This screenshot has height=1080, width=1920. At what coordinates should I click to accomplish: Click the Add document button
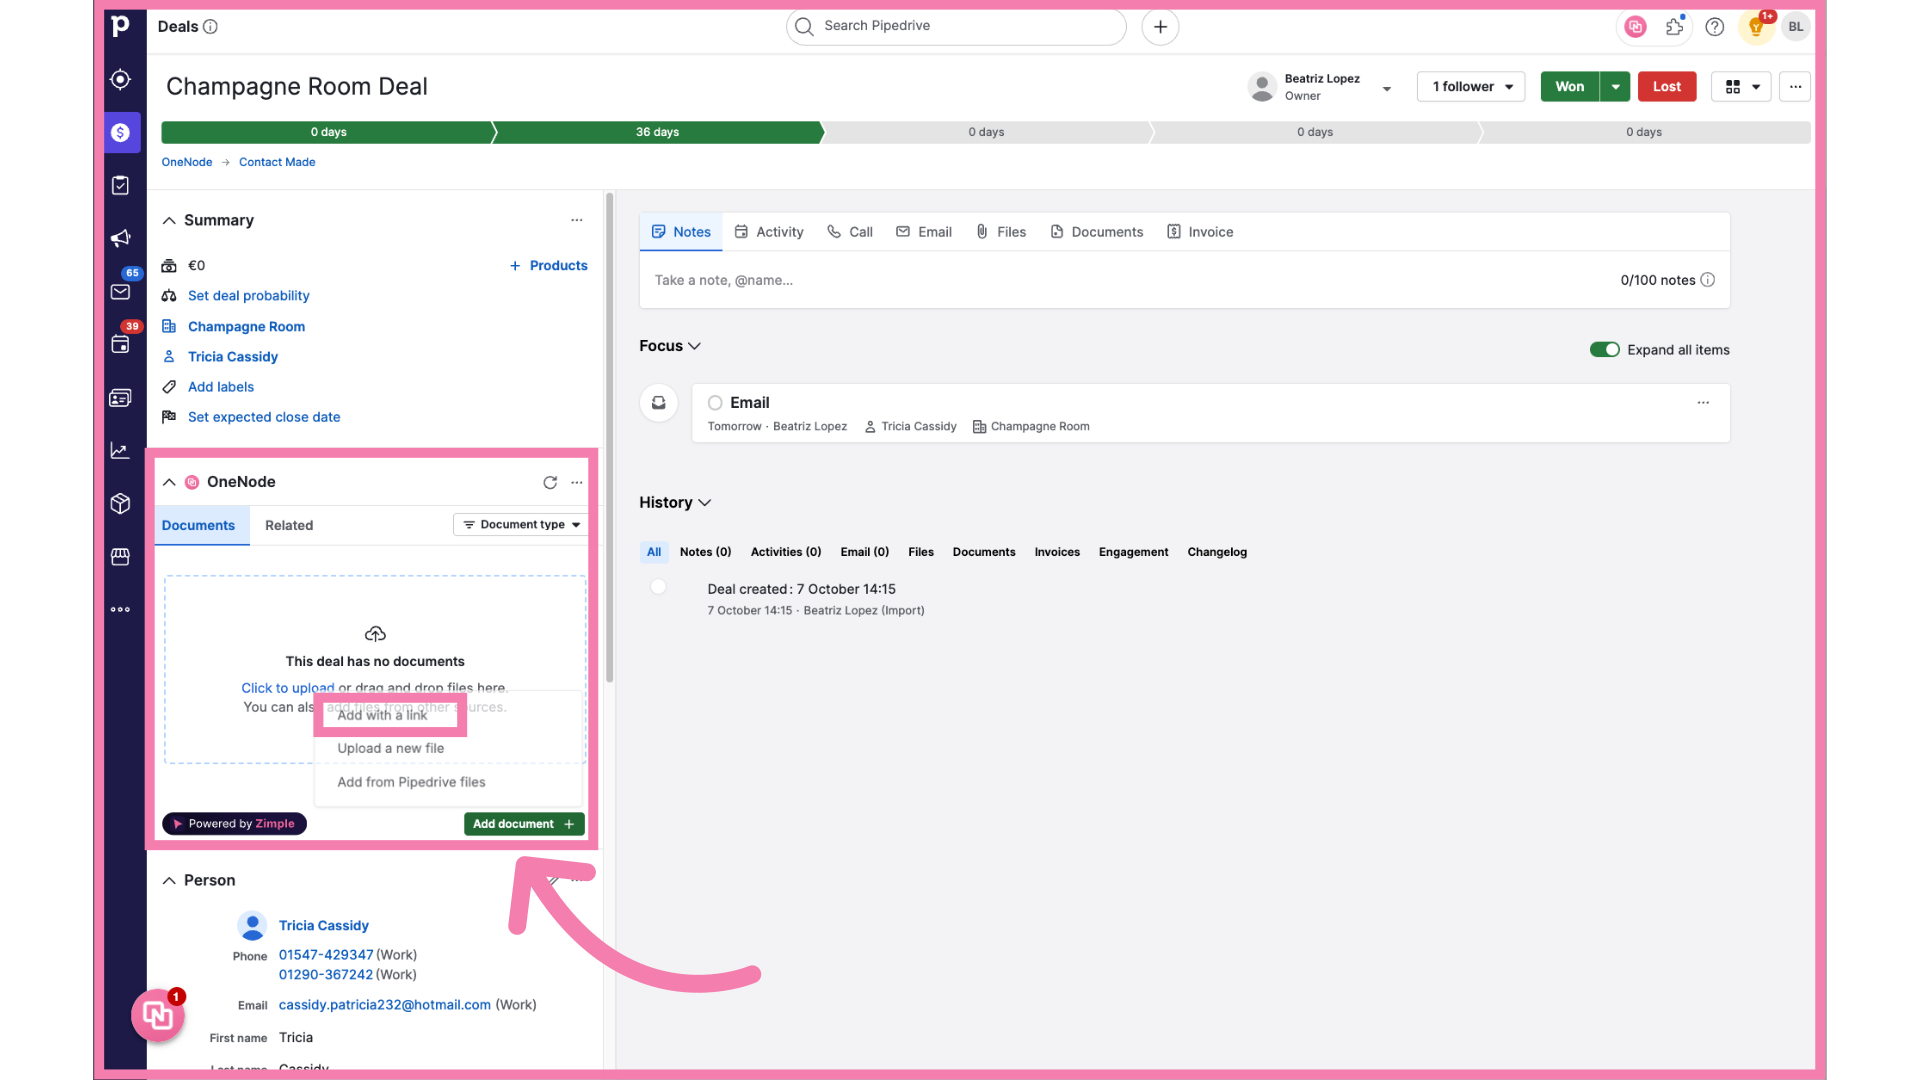pos(523,824)
